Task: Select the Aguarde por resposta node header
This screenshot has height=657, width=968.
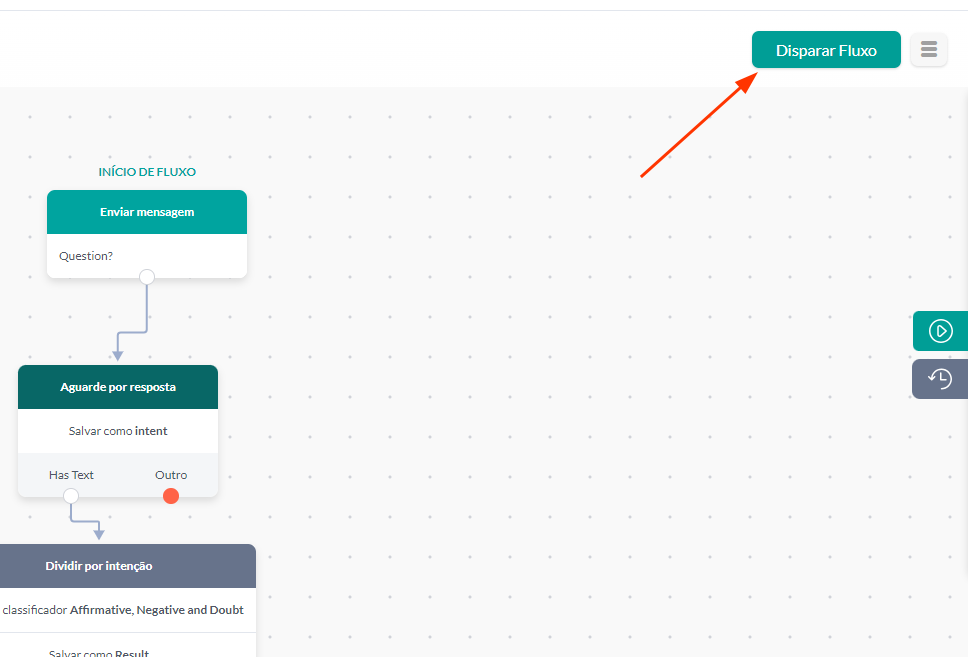Action: click(x=118, y=387)
